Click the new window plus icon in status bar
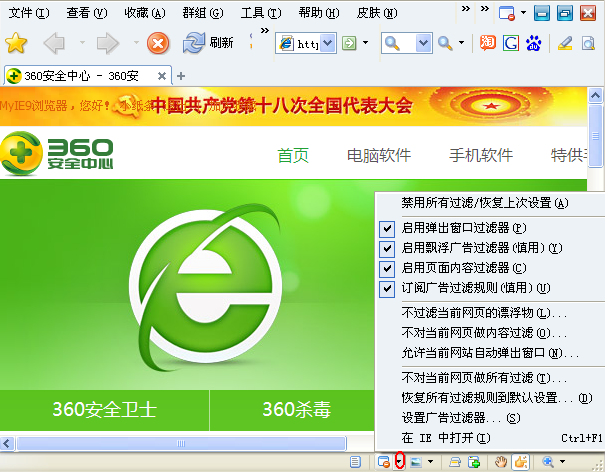This screenshot has height=472, width=605. tap(474, 462)
